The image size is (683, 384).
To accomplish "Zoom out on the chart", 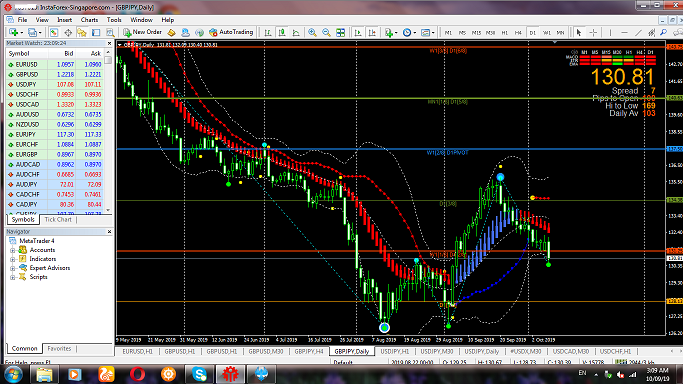I will [x=326, y=33].
